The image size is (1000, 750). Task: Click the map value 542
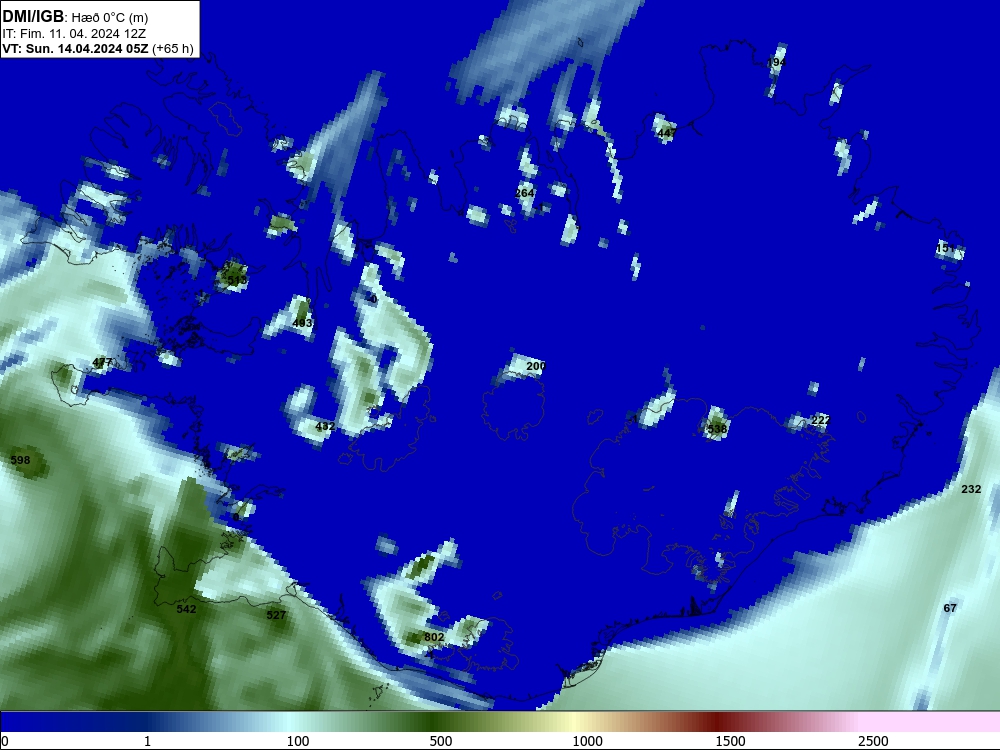(x=186, y=609)
